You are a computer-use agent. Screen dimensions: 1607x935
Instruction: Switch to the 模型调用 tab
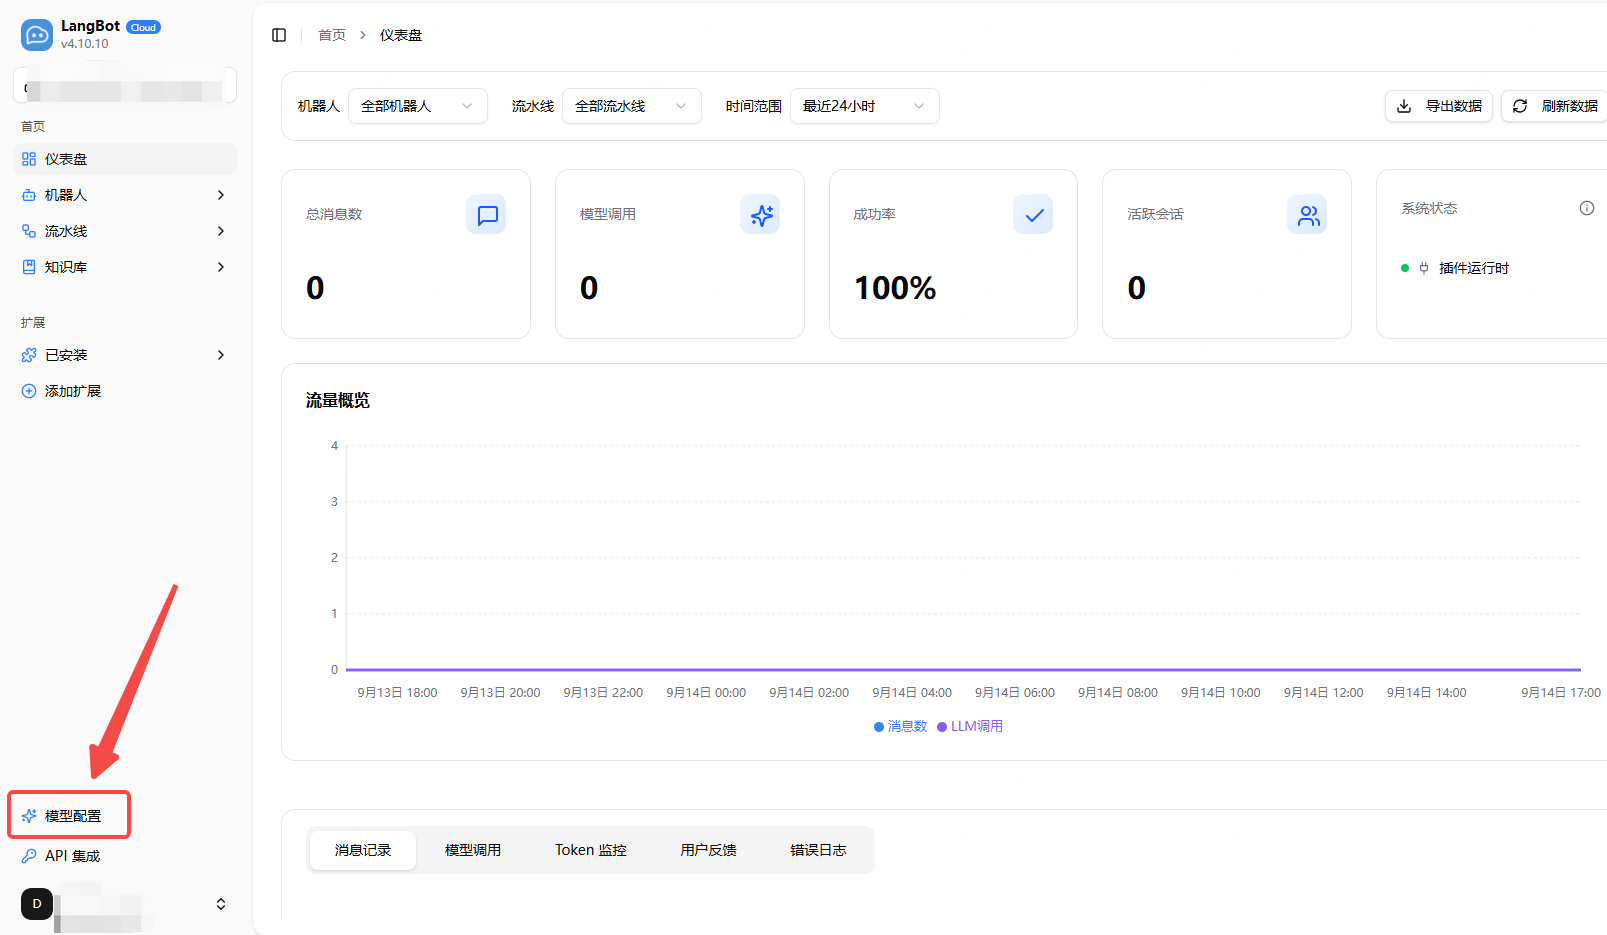click(473, 850)
